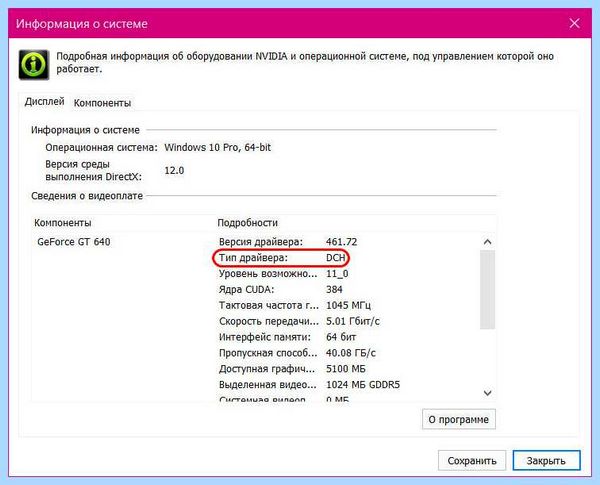Switch to the Дисплей tab
600x485 pixels.
tap(44, 102)
